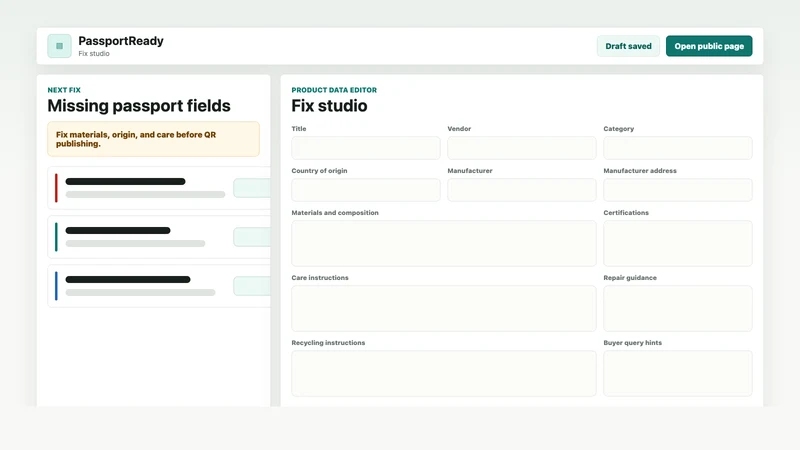Open the red-marked fix card
The height and width of the screenshot is (450, 800).
click(159, 188)
